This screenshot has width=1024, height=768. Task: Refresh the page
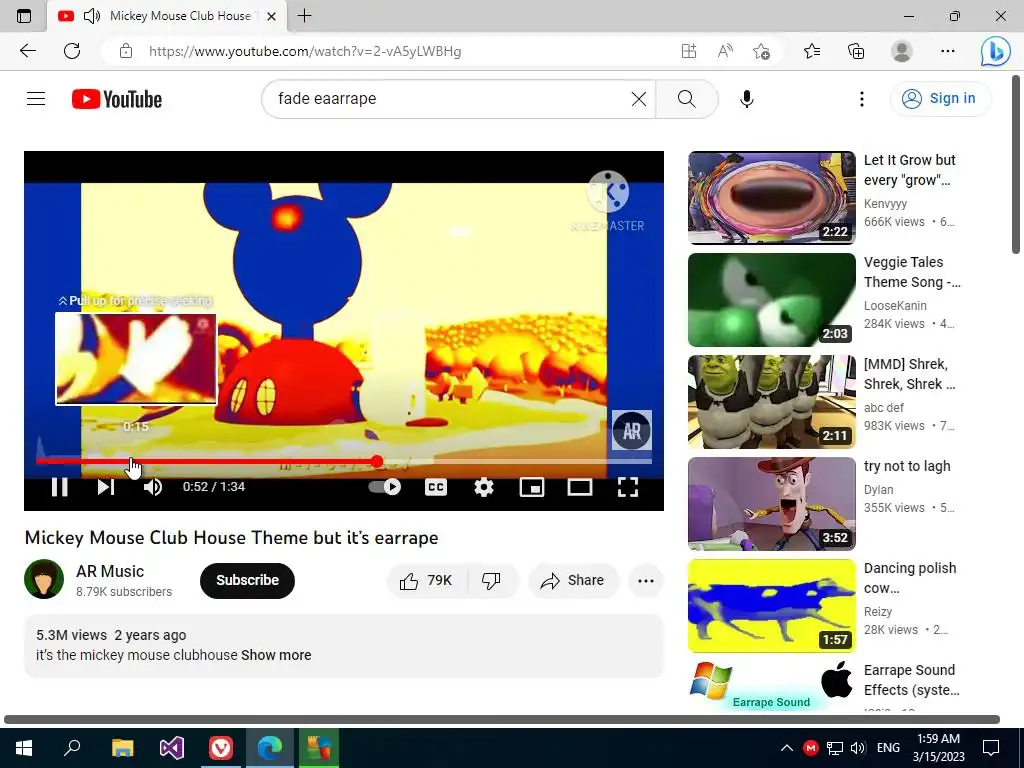click(x=72, y=51)
